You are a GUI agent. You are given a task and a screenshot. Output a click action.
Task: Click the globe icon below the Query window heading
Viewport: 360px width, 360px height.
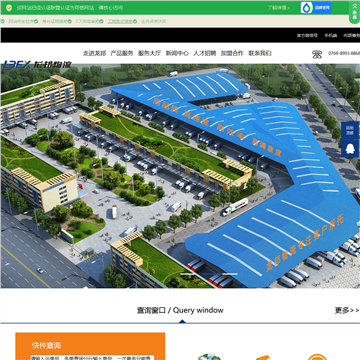click(209, 357)
